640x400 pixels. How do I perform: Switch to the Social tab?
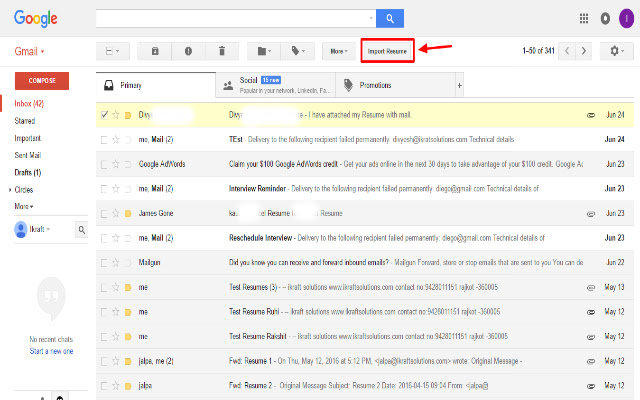pyautogui.click(x=276, y=85)
